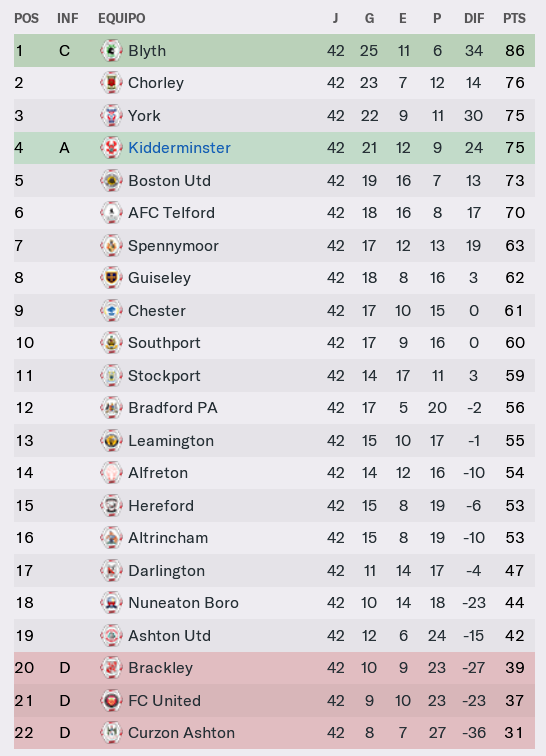Click the INF column header
Viewport: 546px width, 756px height.
pos(67,18)
